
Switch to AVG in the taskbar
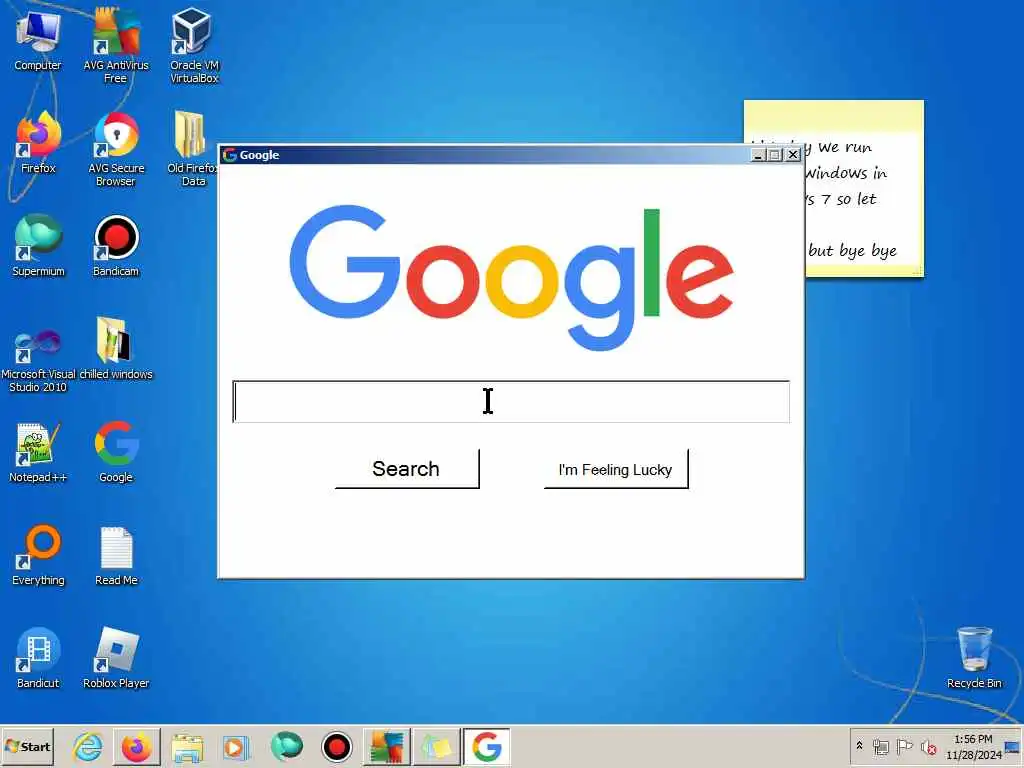click(x=387, y=747)
